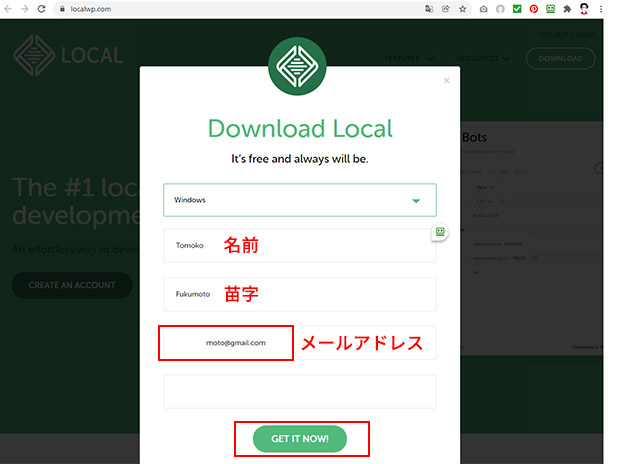Close the Download Local dialog
640x464 pixels.
[x=447, y=80]
